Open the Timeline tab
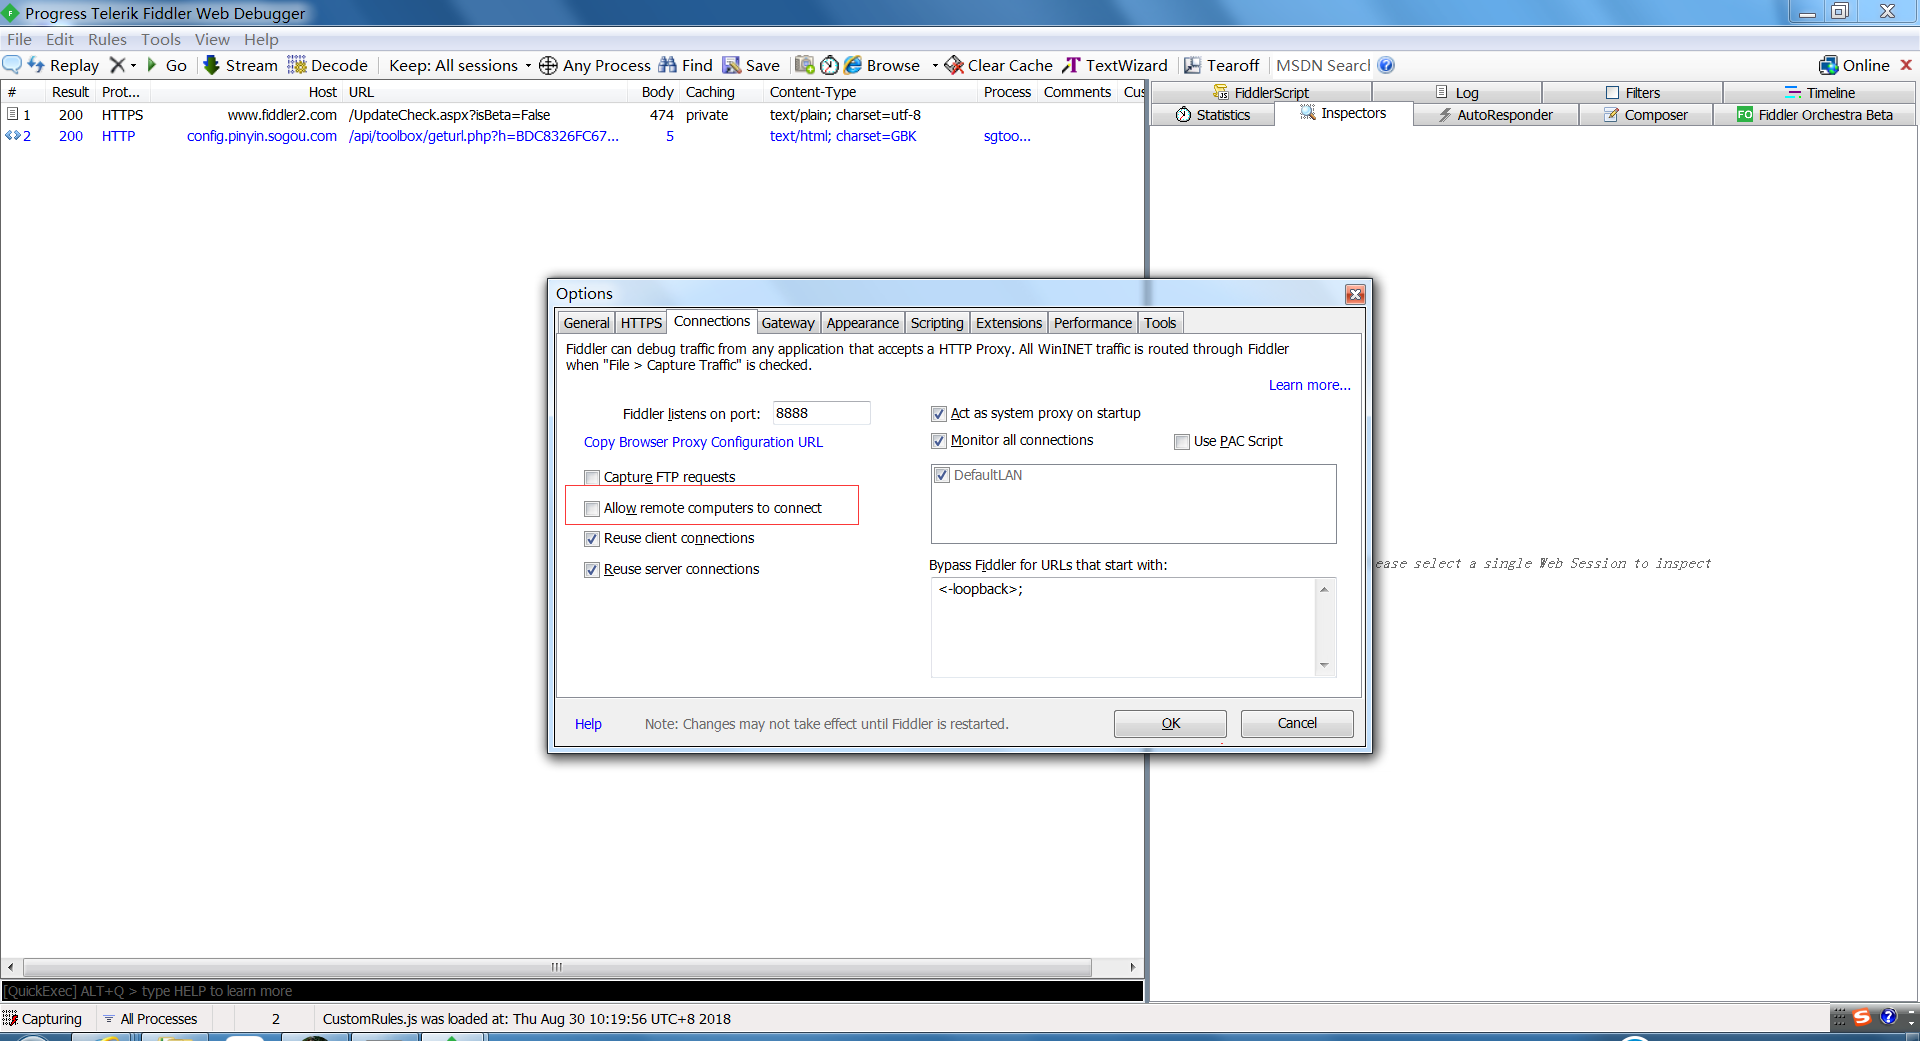Screen dimensions: 1920x1041 [x=1820, y=92]
